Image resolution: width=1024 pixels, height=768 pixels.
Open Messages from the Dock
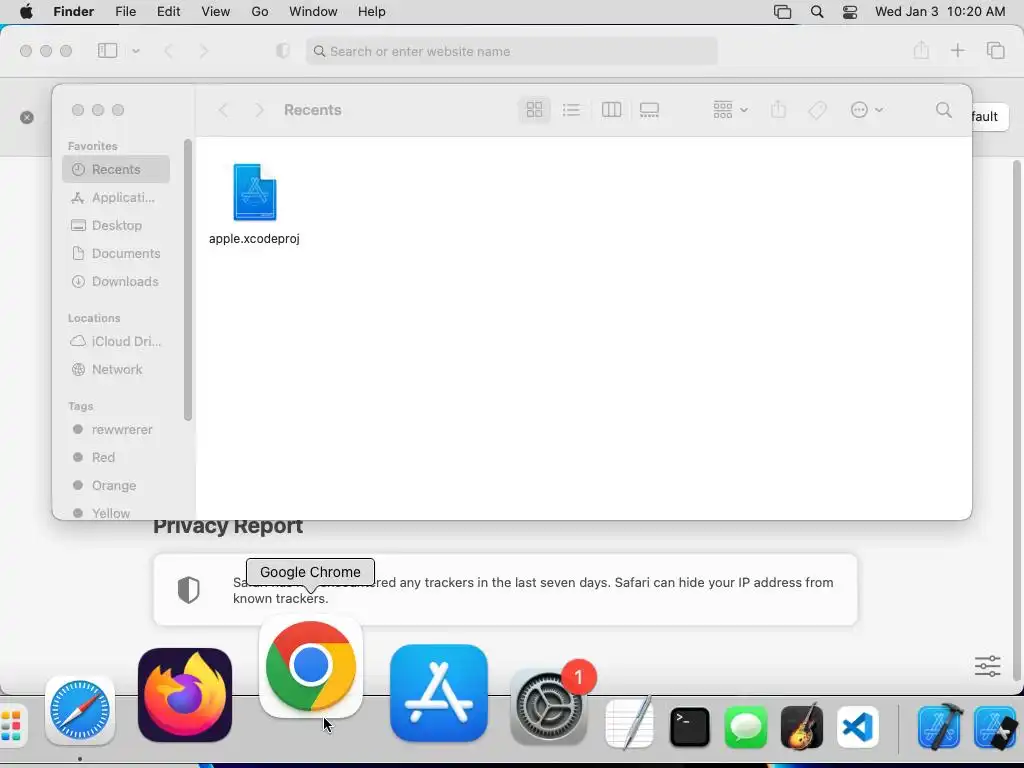point(746,726)
